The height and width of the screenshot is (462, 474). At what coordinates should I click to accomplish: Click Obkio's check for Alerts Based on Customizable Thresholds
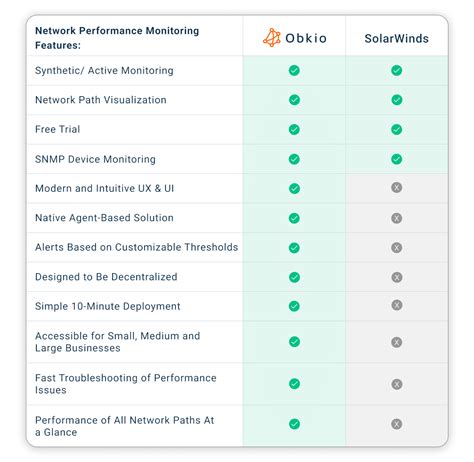[x=294, y=248]
